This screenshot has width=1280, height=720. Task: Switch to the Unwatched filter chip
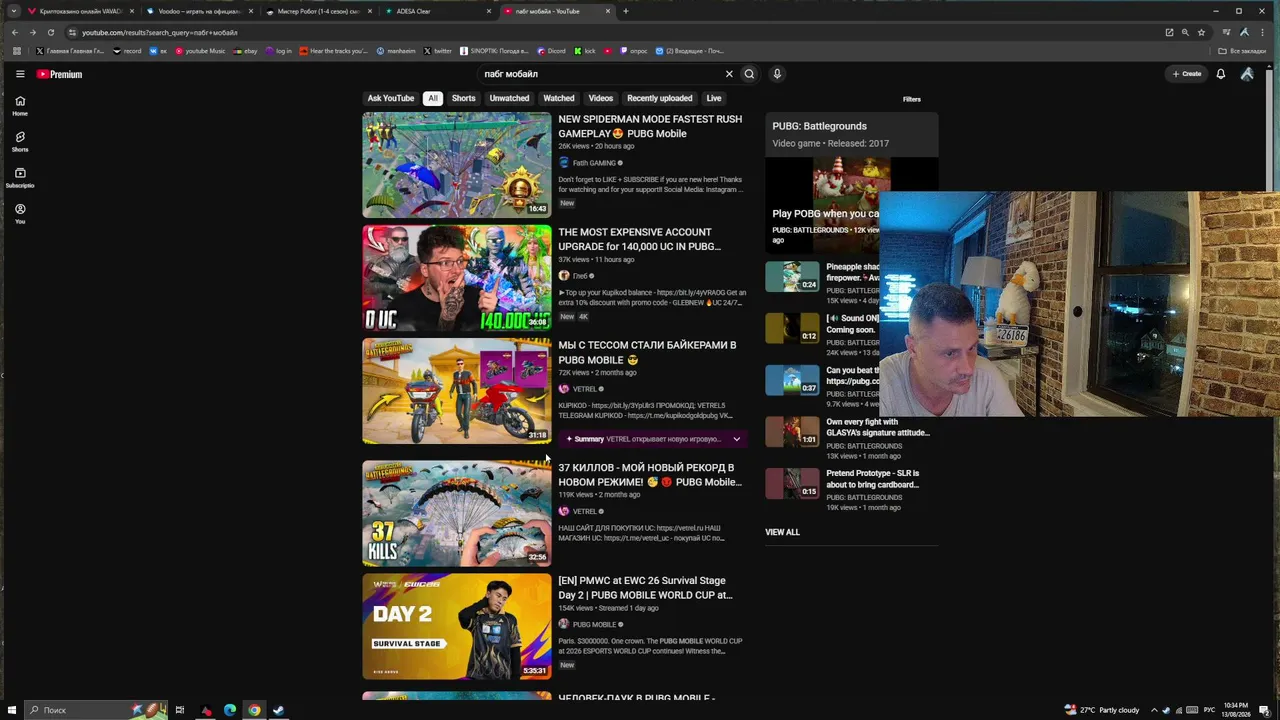[509, 98]
